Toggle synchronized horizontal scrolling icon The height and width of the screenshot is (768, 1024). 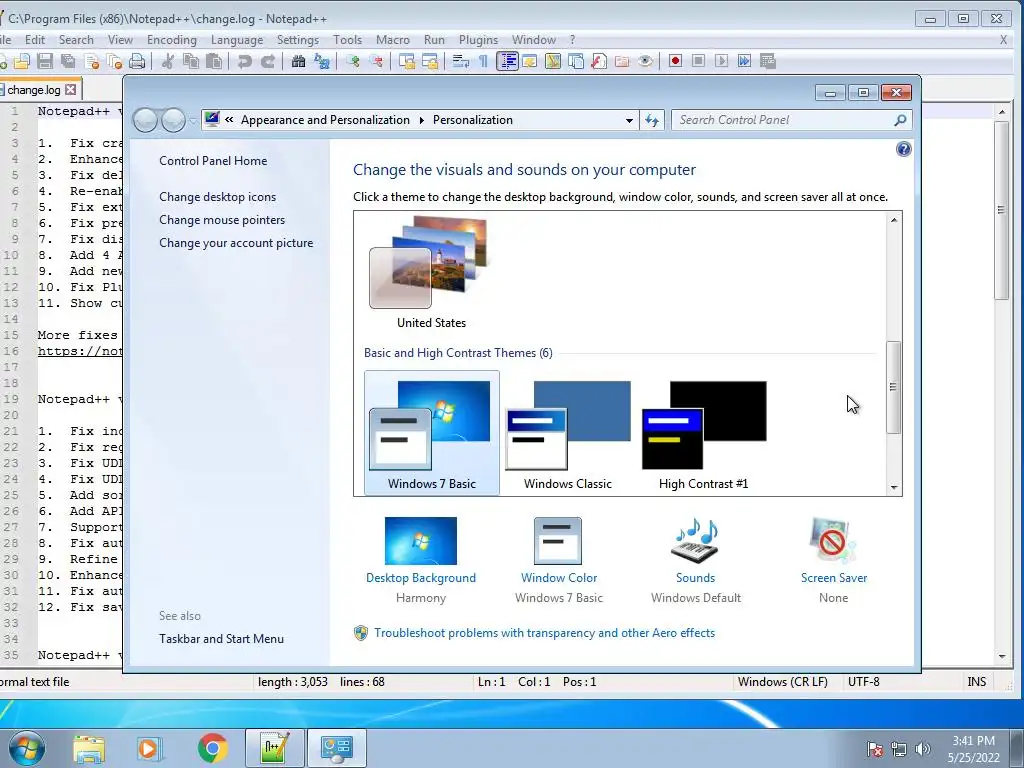tap(430, 61)
